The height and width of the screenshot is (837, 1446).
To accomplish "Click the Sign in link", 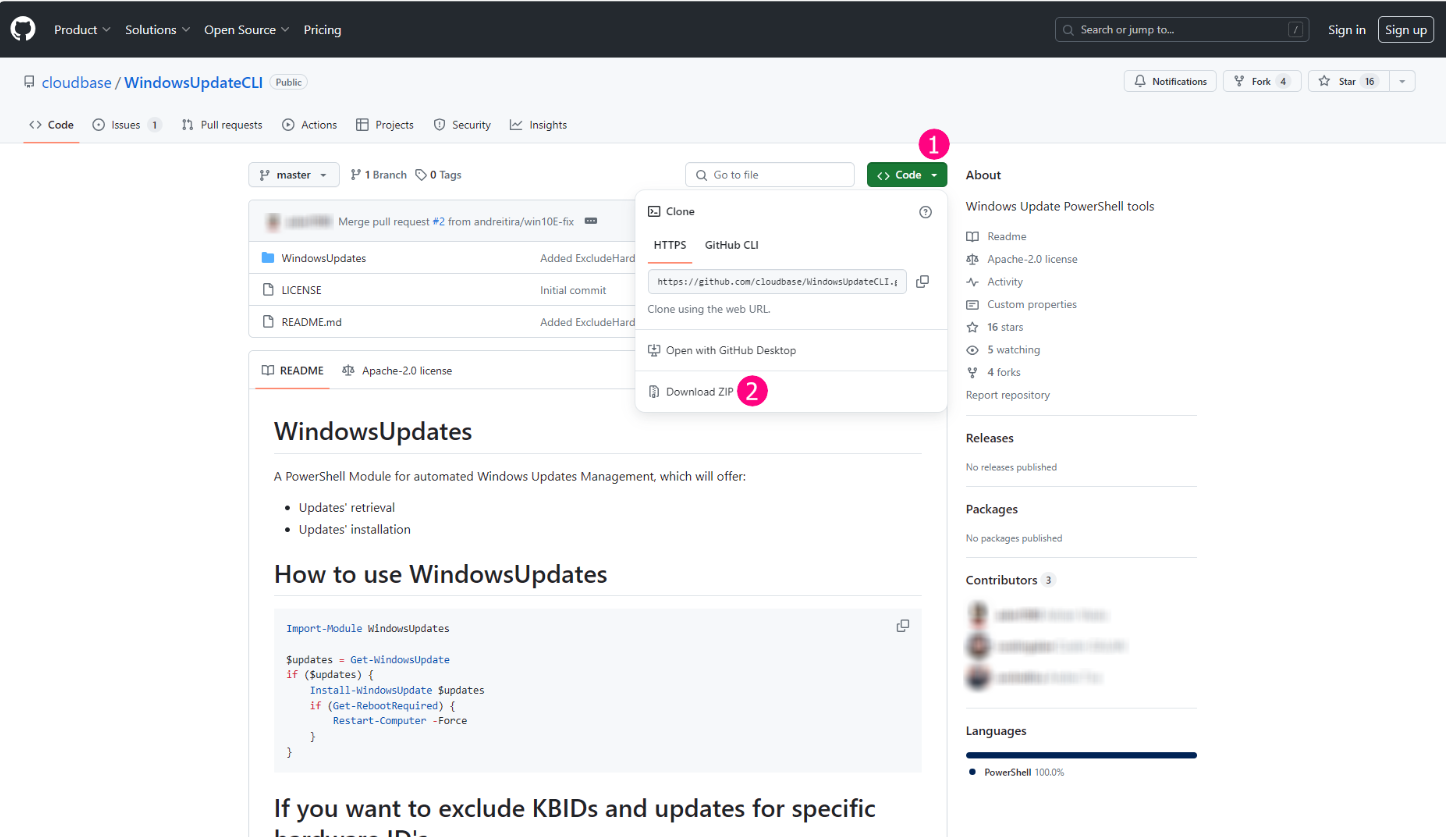I will tap(1347, 30).
